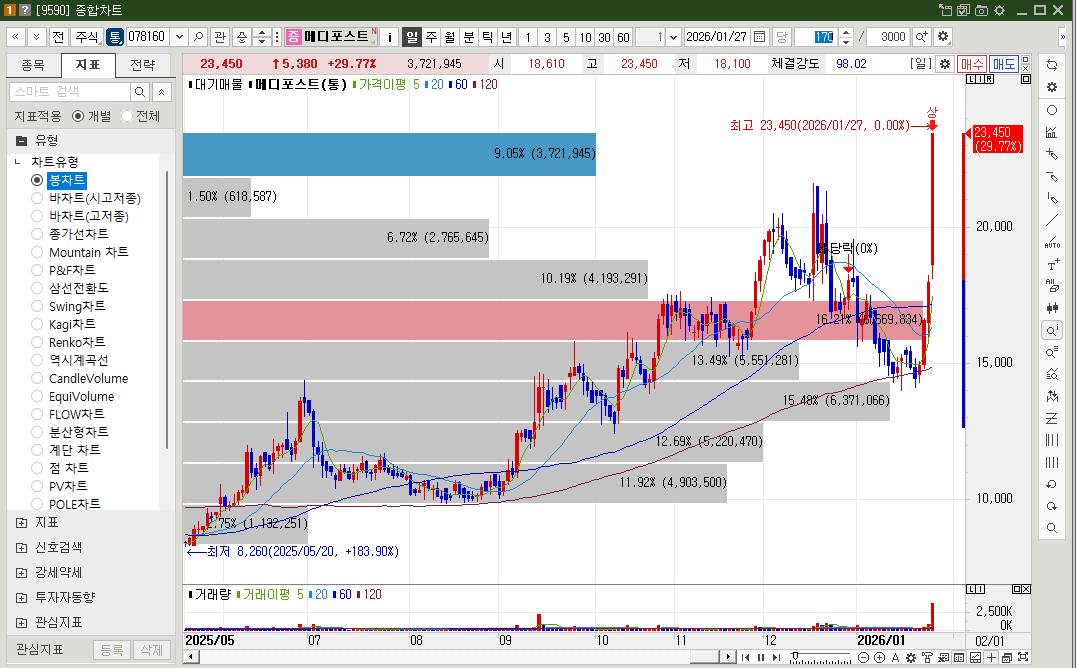Click the 등록 button
The height and width of the screenshot is (668, 1077).
112,649
